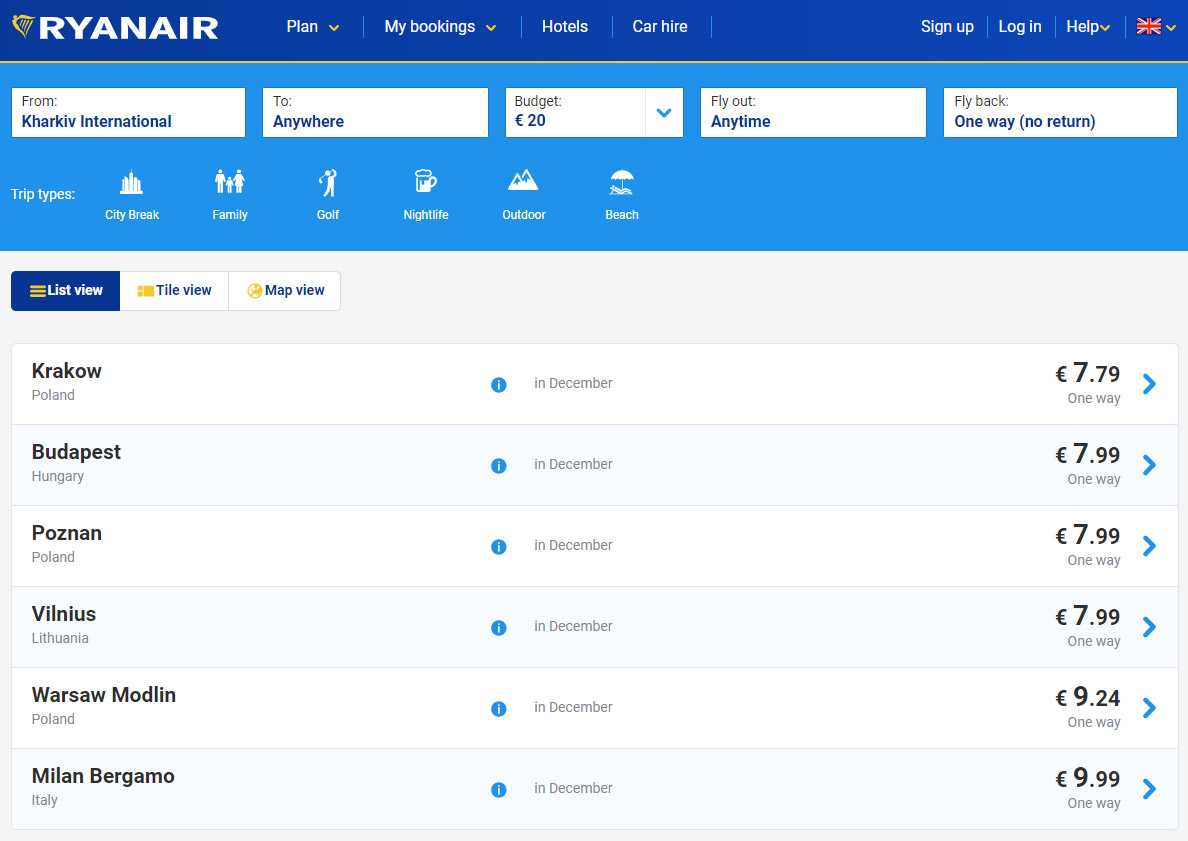Switch to Tile view

coord(174,291)
